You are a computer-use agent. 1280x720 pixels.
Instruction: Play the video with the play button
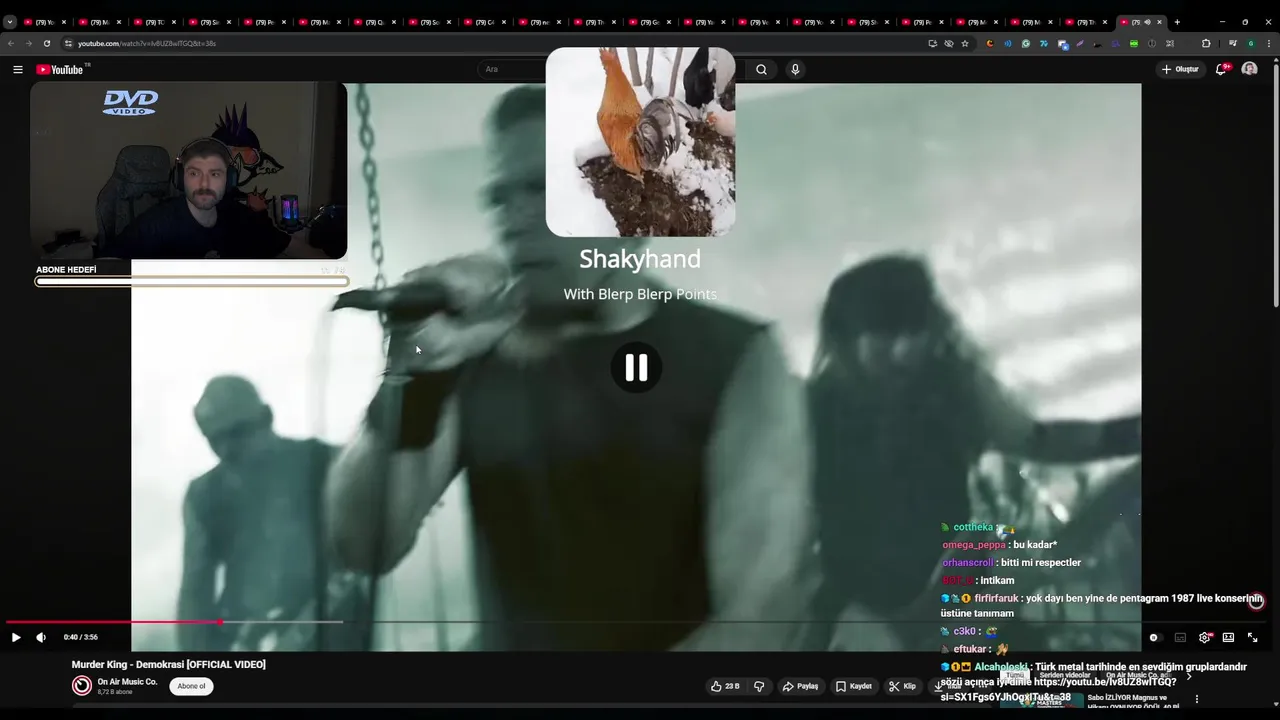tap(16, 637)
